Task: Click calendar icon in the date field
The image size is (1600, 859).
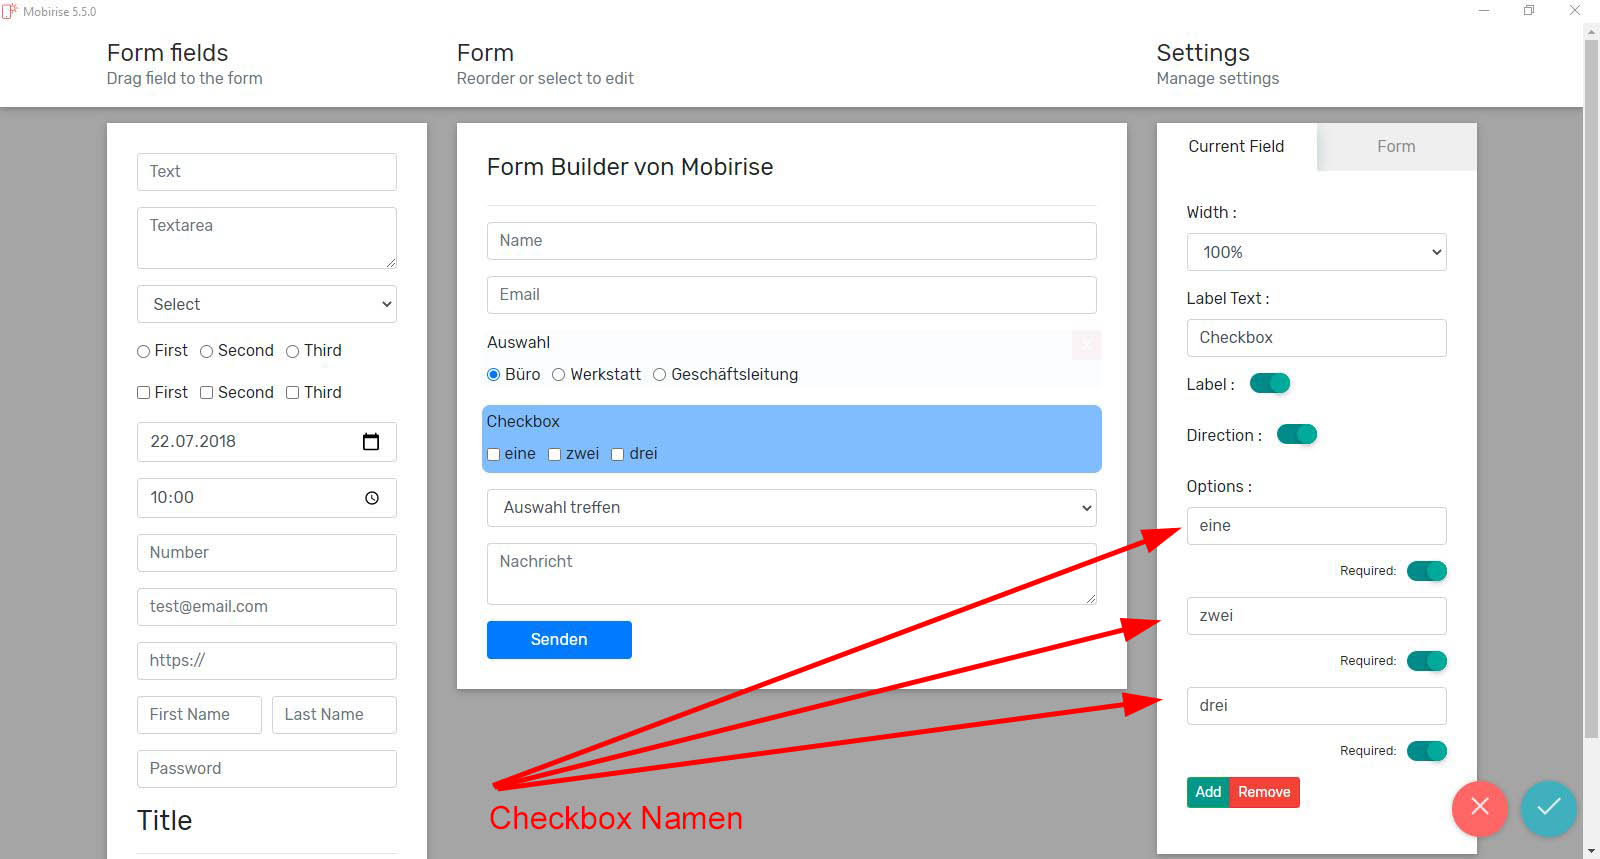Action: [371, 442]
